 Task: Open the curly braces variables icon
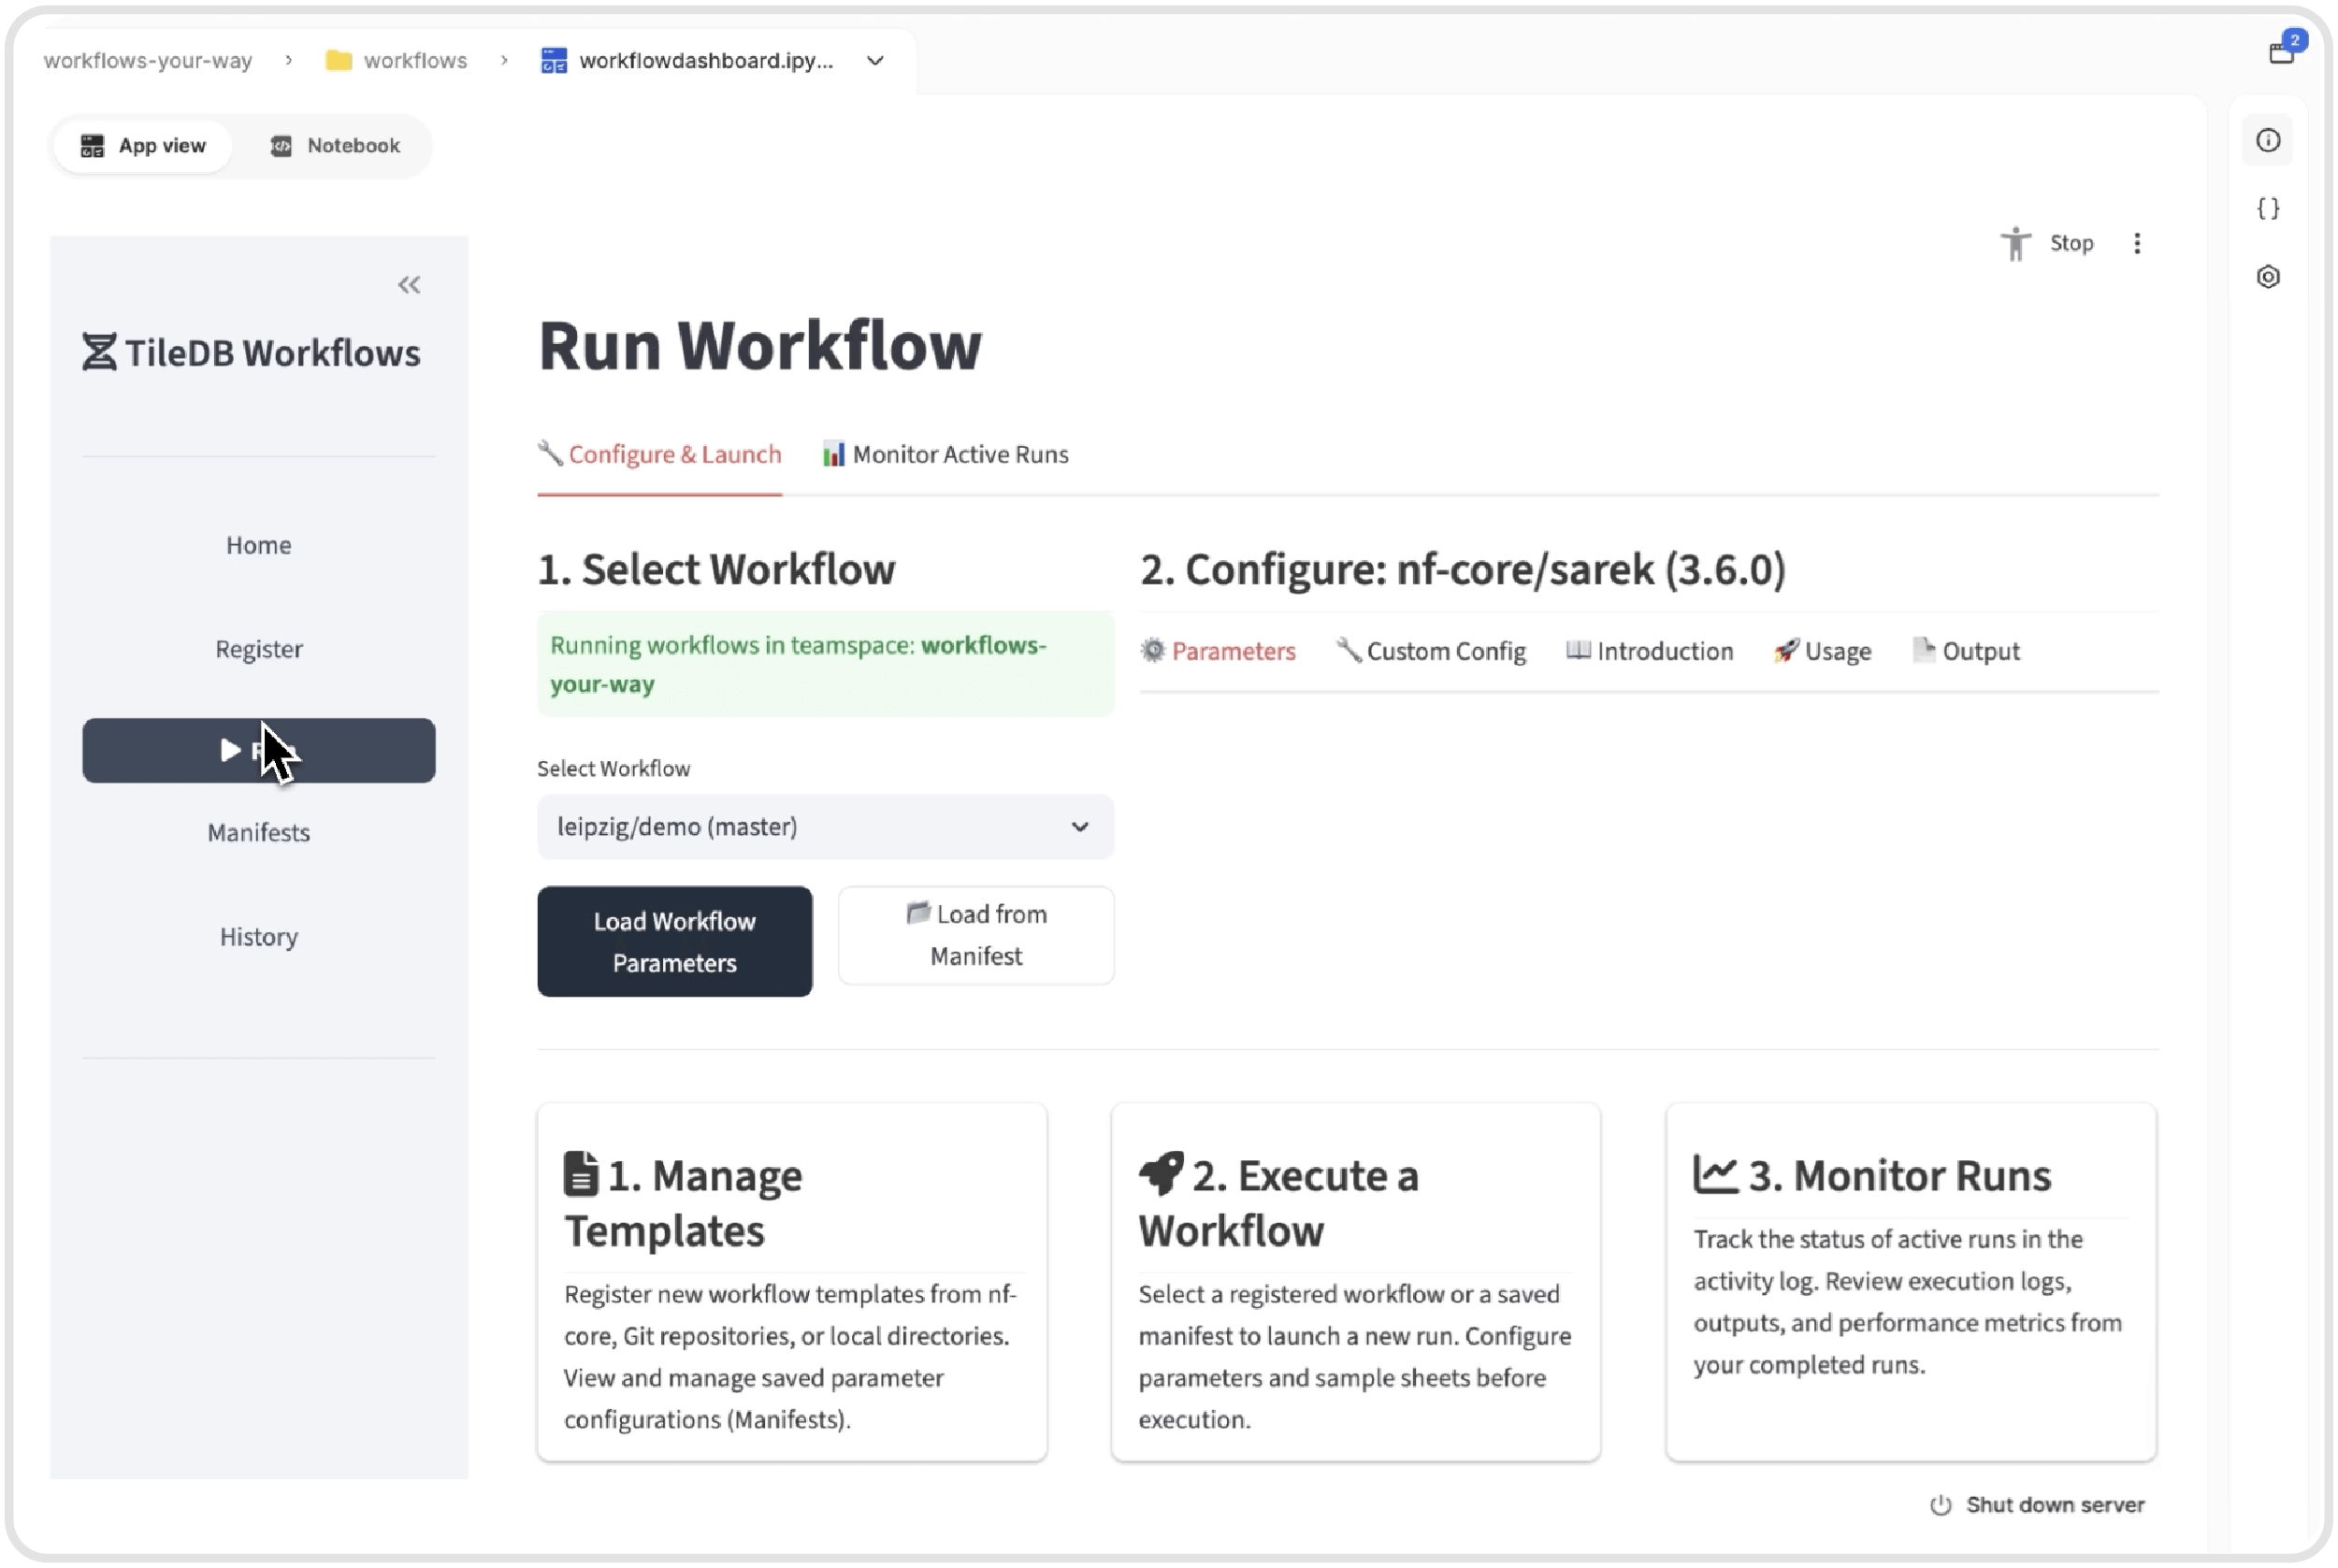tap(2267, 208)
